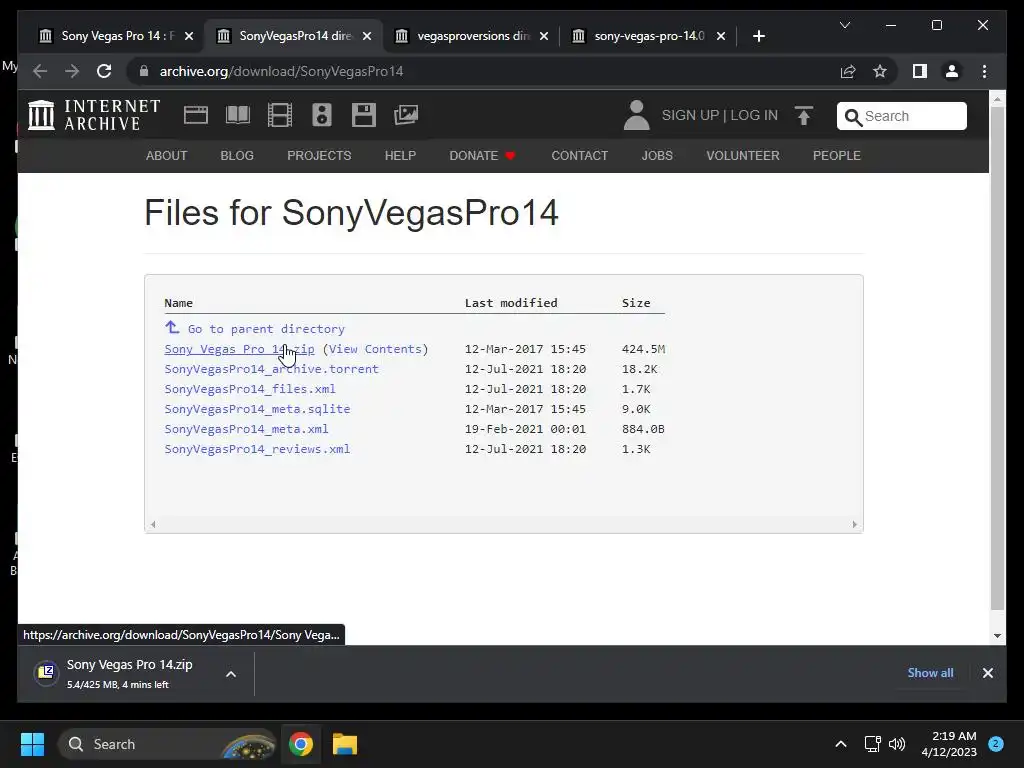Open the PEOPLE menu item
Viewport: 1024px width, 768px height.
tap(837, 155)
